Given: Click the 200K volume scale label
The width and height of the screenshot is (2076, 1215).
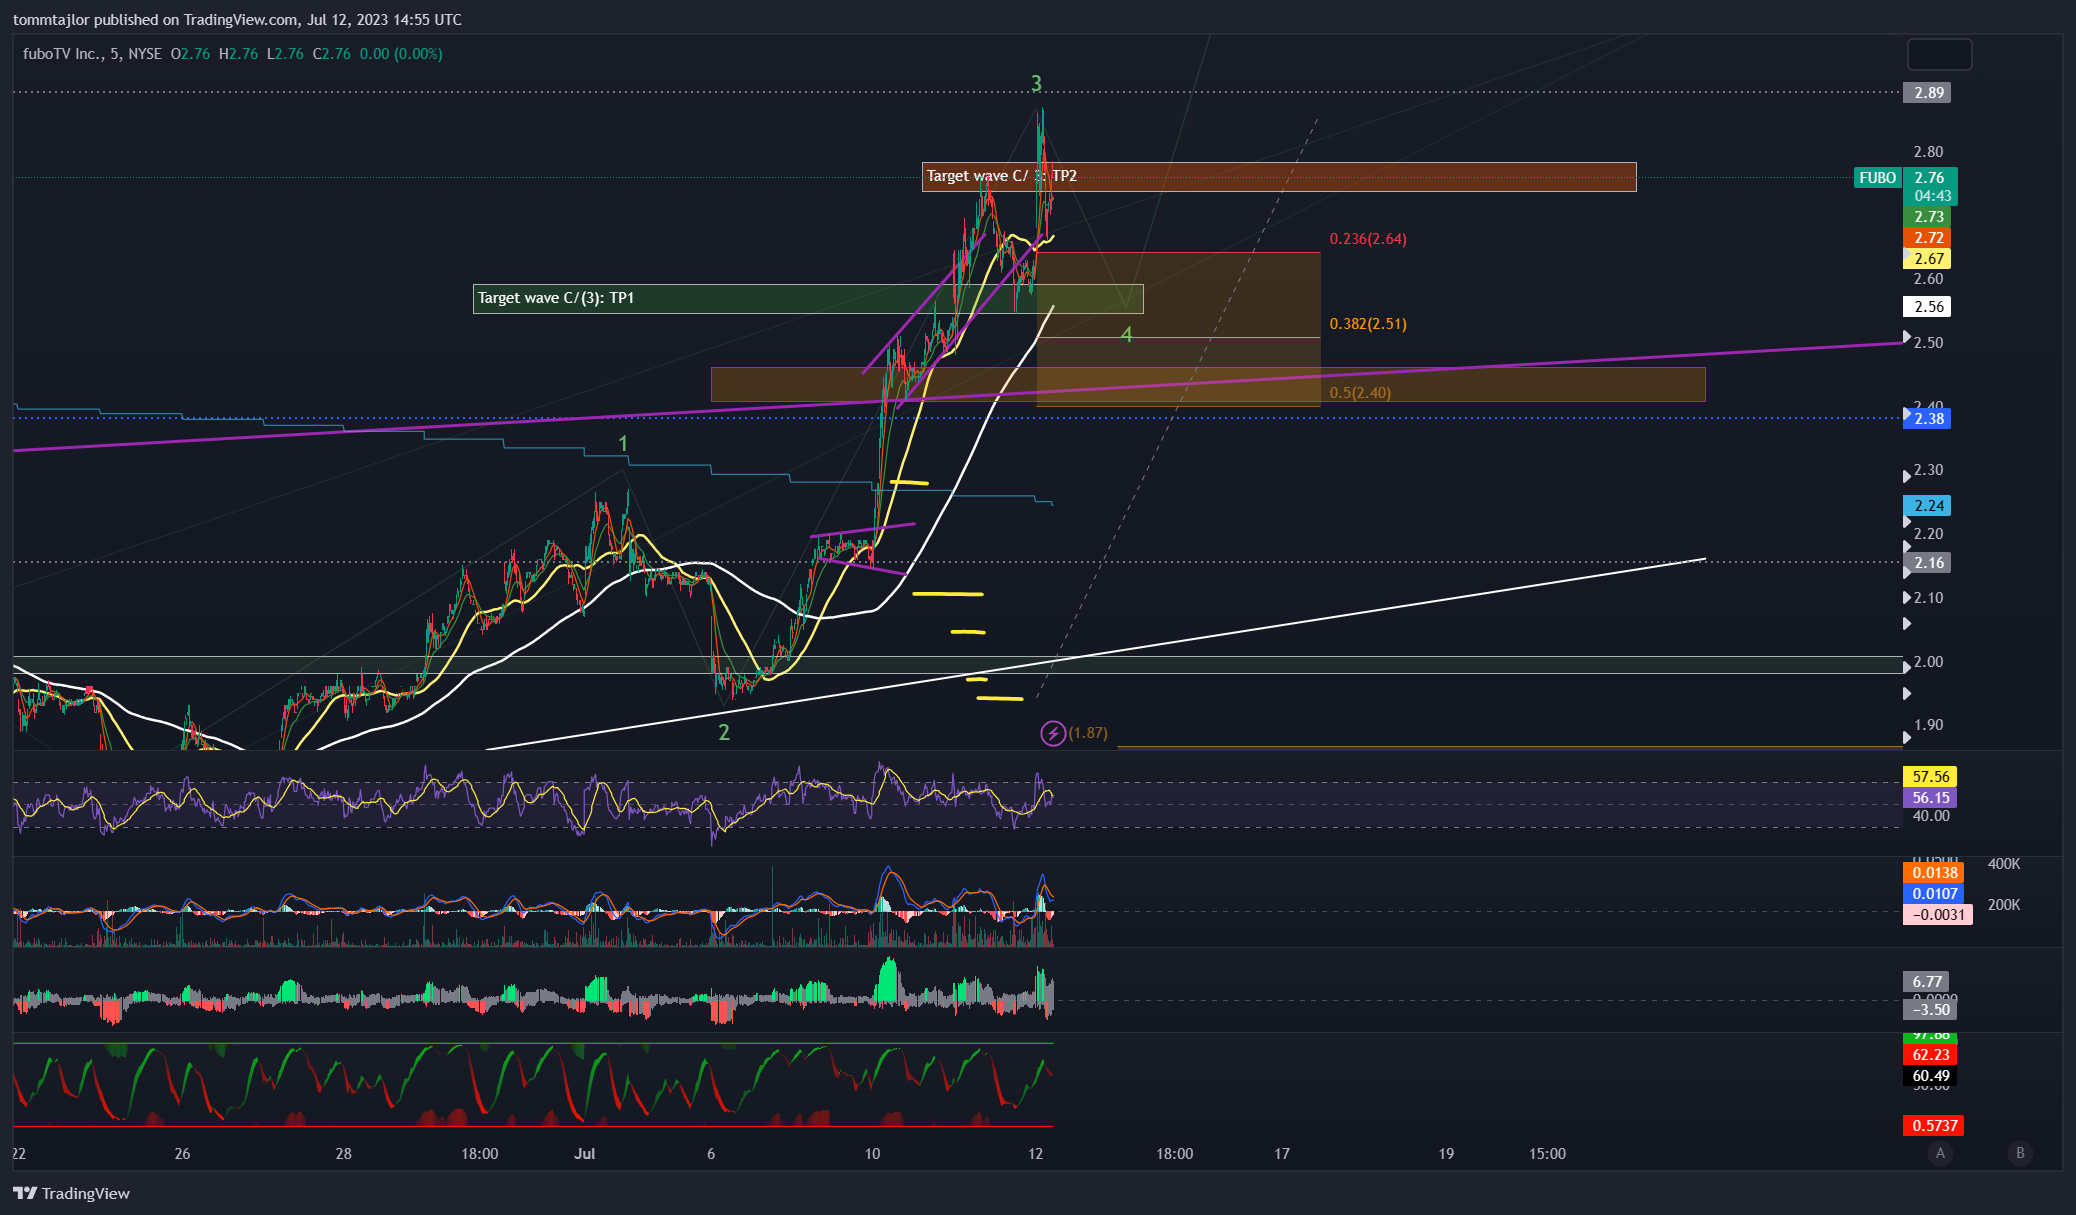Looking at the screenshot, I should pyautogui.click(x=2004, y=905).
